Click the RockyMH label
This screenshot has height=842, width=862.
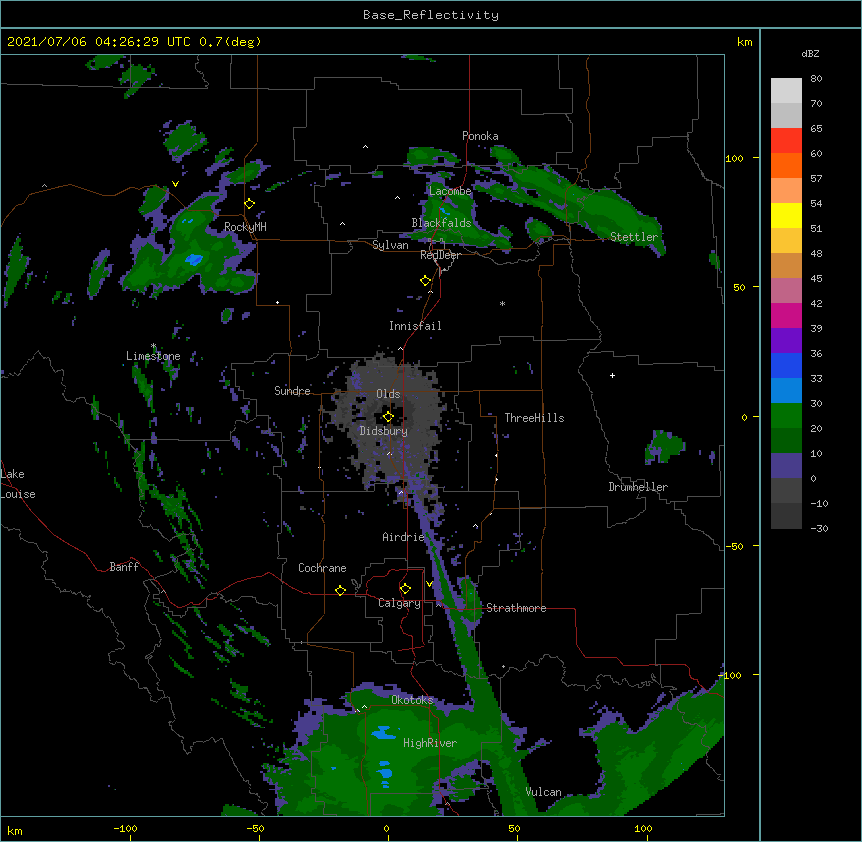(245, 227)
